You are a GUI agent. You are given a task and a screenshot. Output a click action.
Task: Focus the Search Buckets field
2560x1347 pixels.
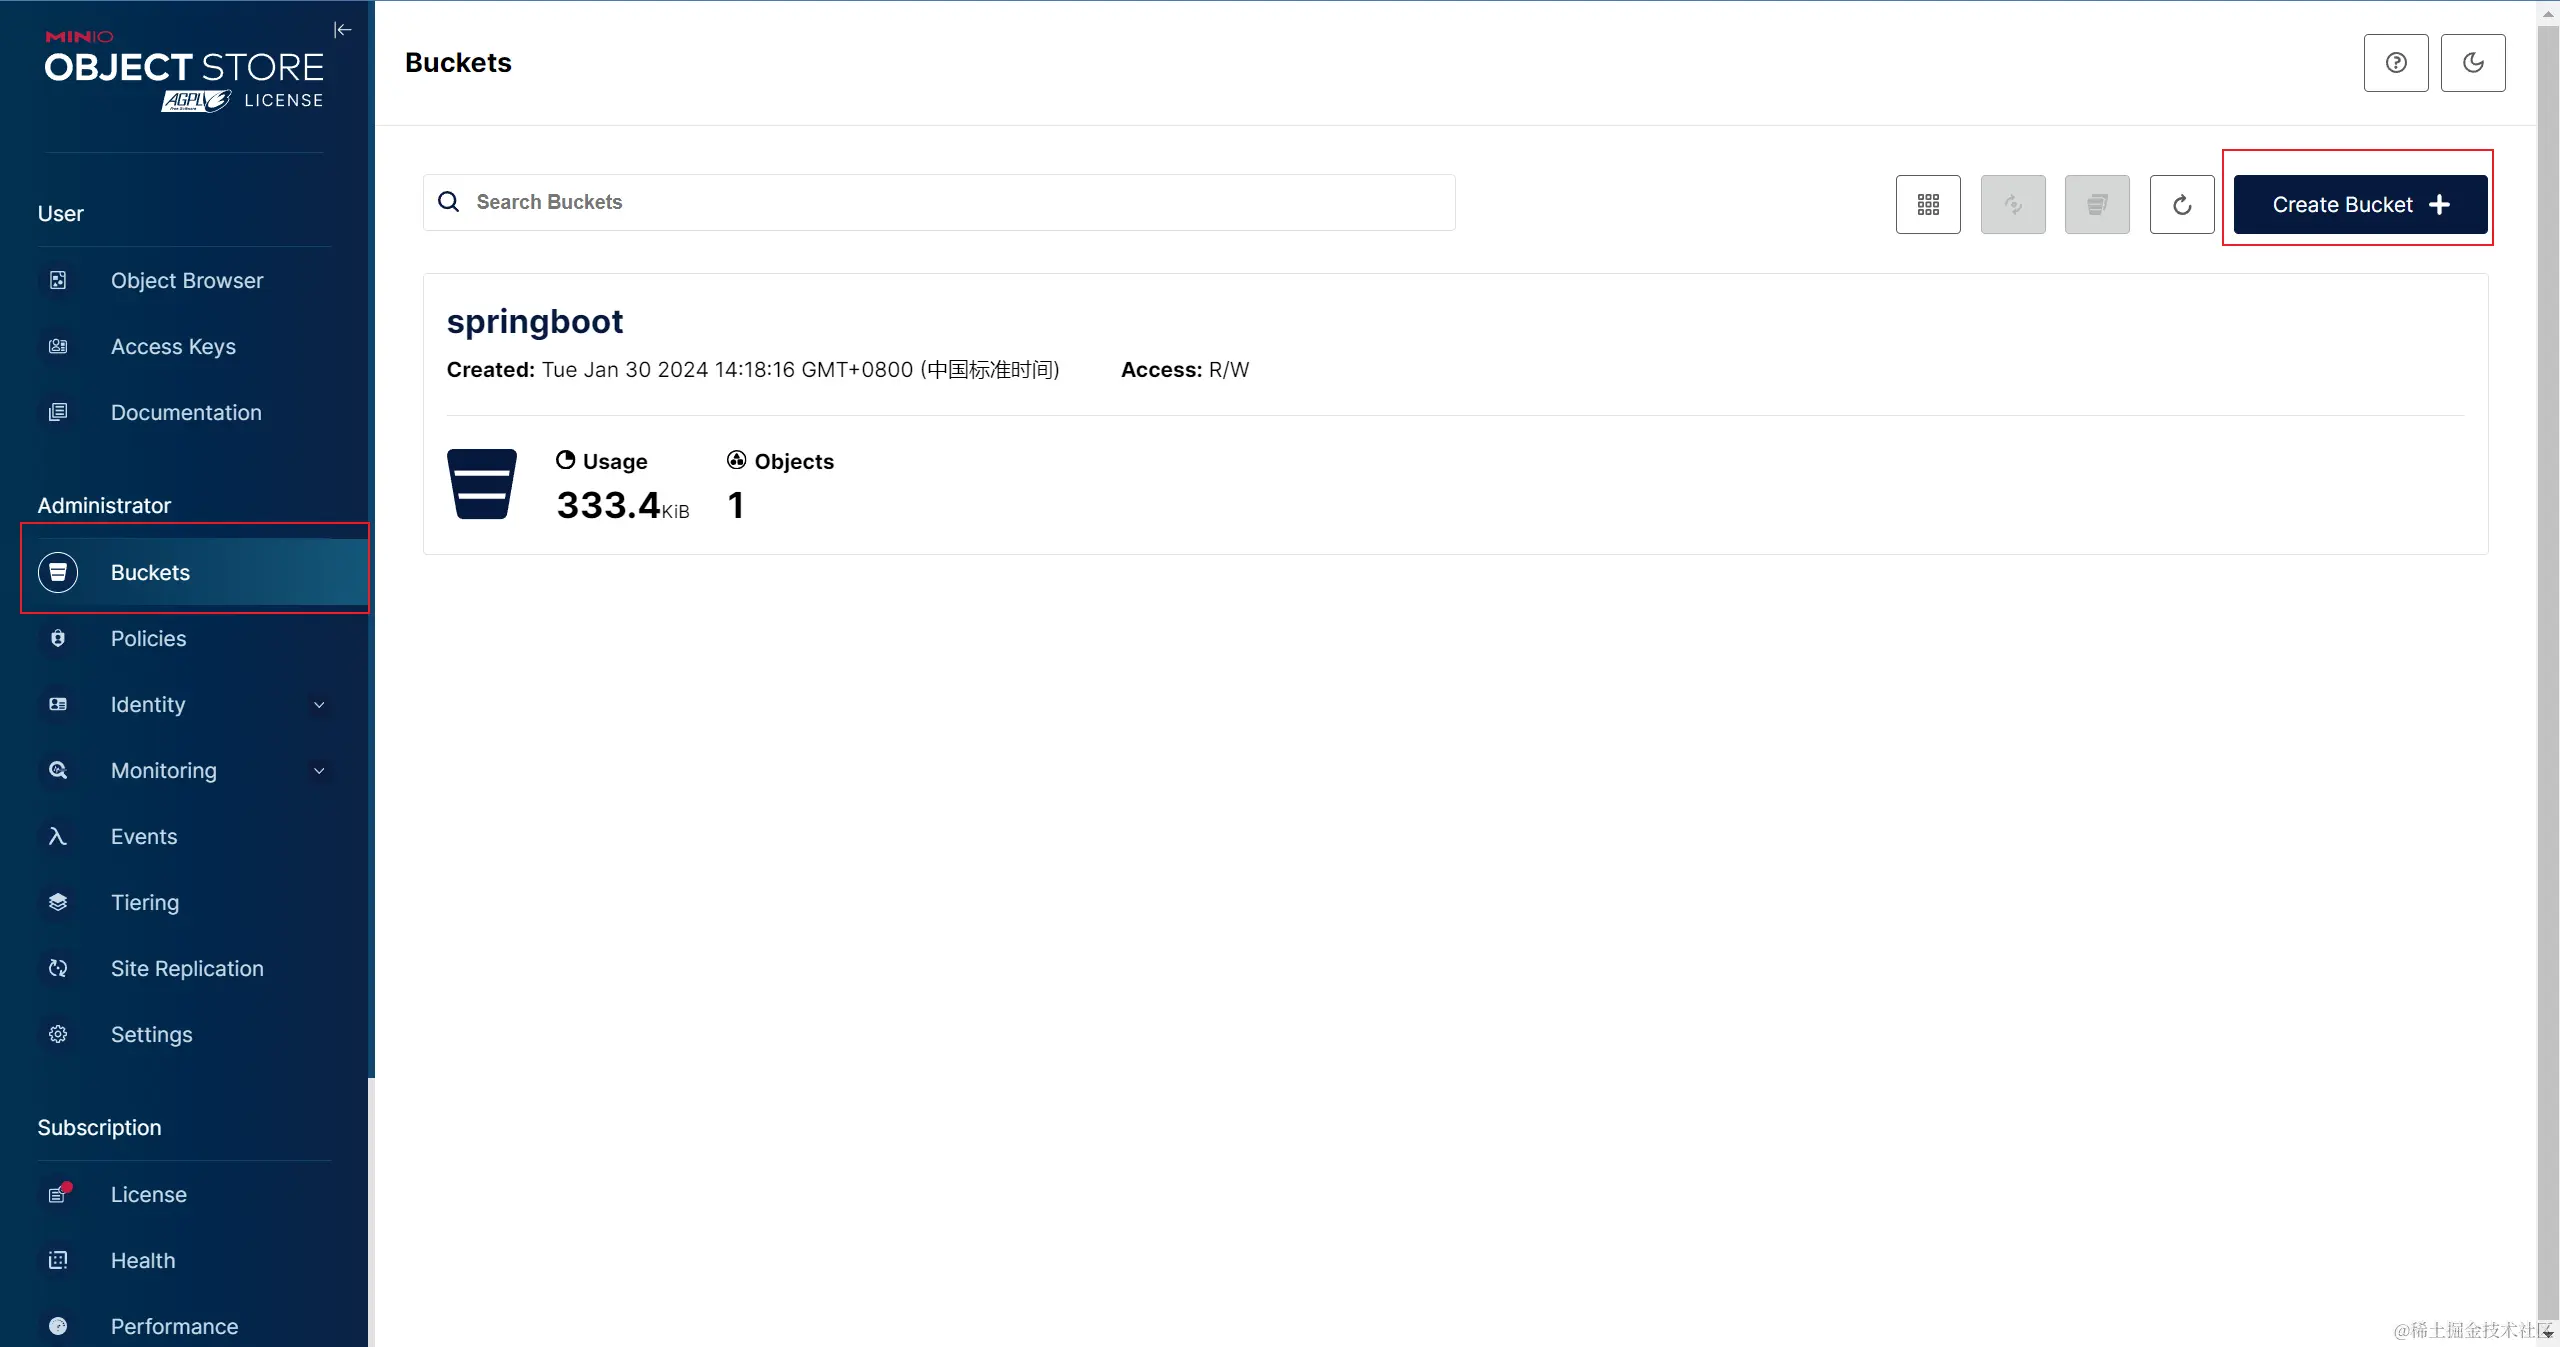pyautogui.click(x=940, y=202)
